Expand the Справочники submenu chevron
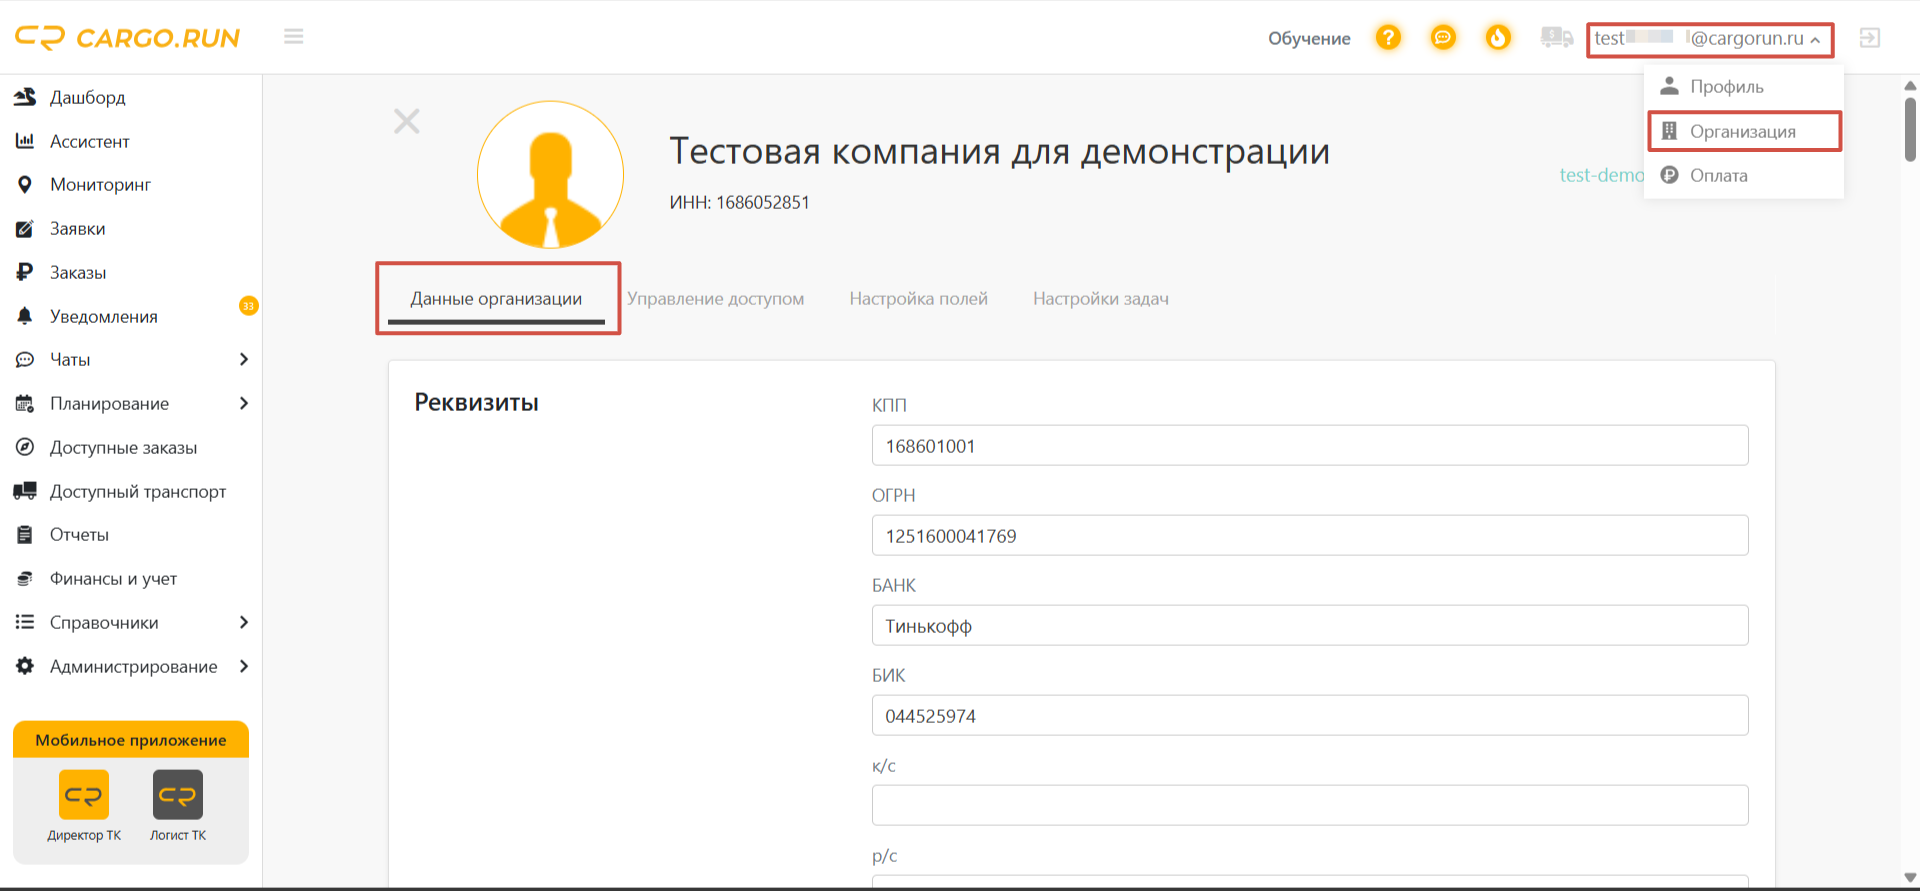This screenshot has width=1920, height=891. click(243, 622)
